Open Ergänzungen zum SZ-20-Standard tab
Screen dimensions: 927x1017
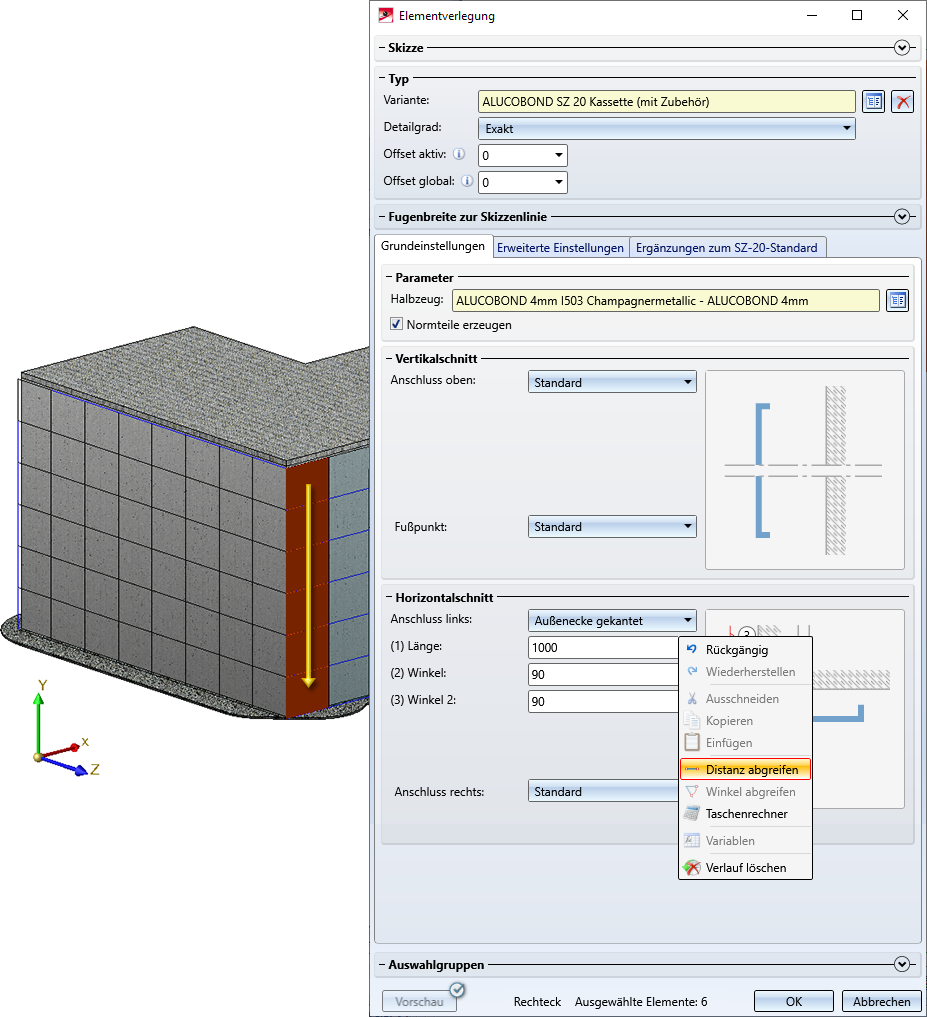(726, 248)
